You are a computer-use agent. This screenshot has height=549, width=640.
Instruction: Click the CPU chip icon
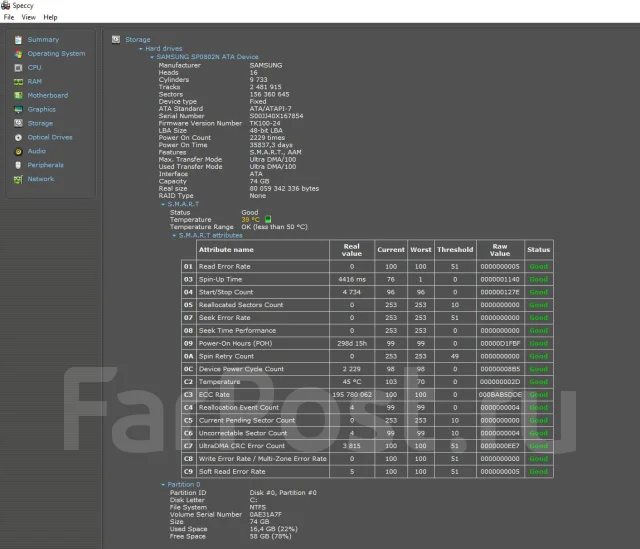18,68
